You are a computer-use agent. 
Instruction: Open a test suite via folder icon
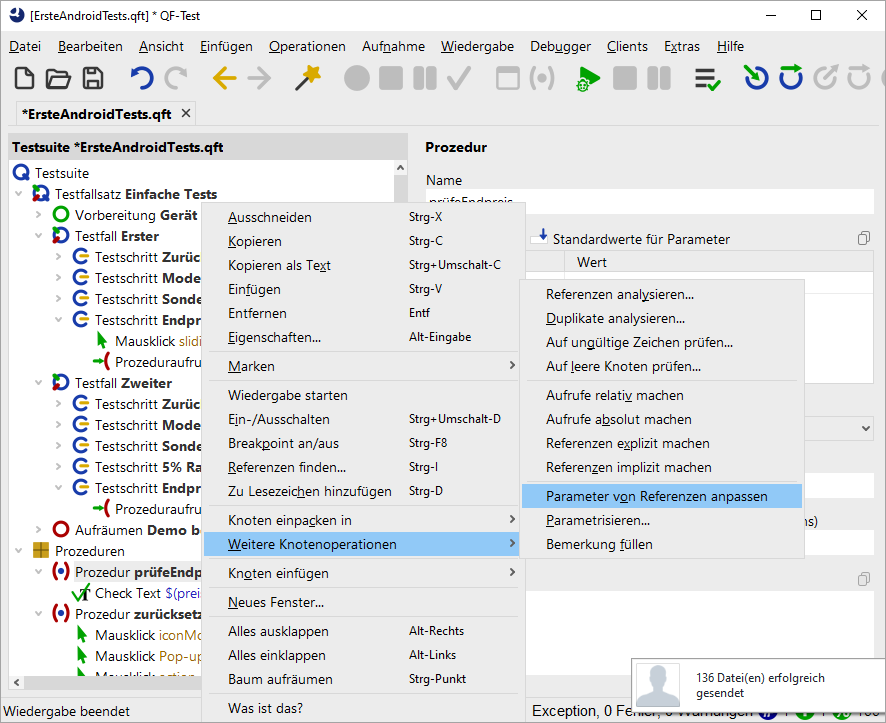58,78
